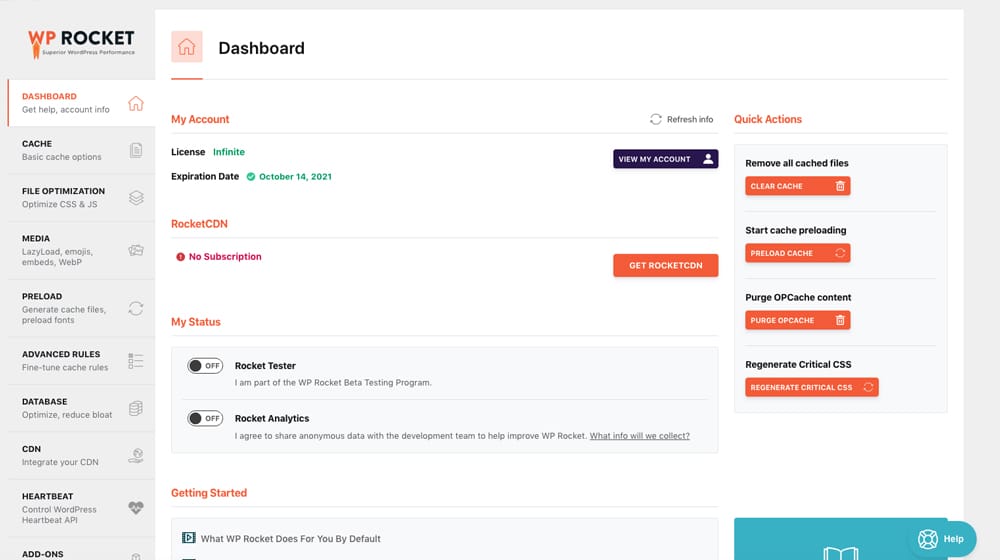Click the 'October 14, 2021' expiration date

point(295,177)
